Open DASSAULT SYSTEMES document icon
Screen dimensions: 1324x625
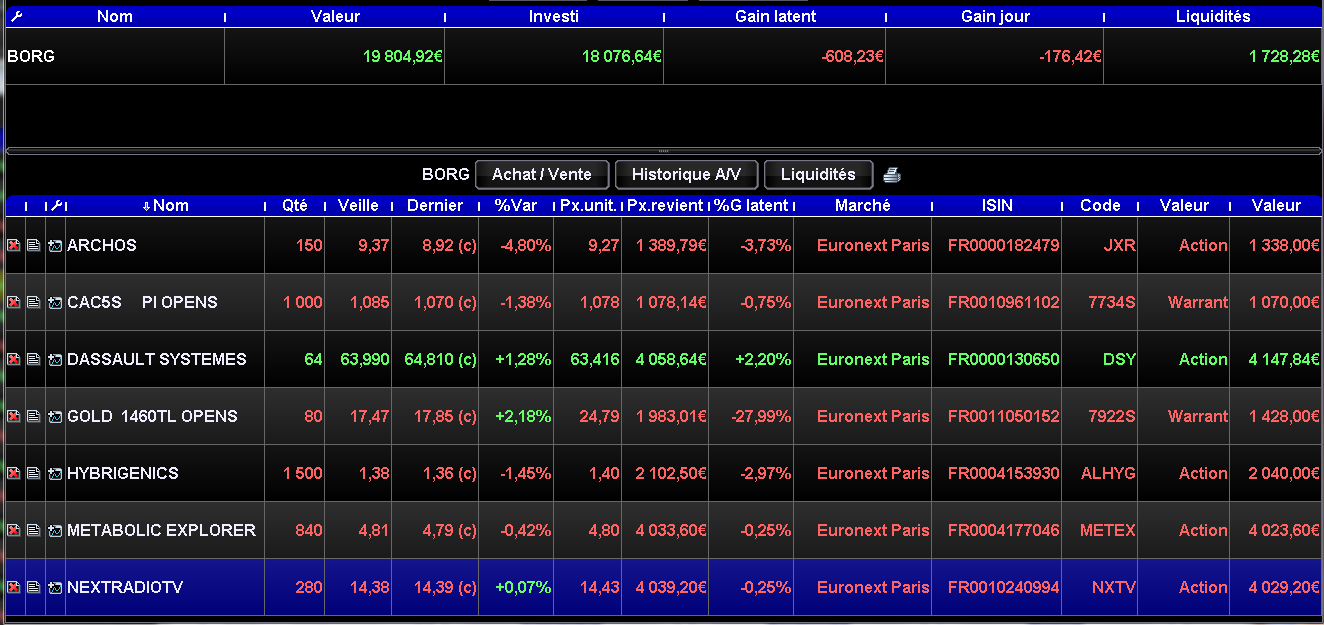34,359
